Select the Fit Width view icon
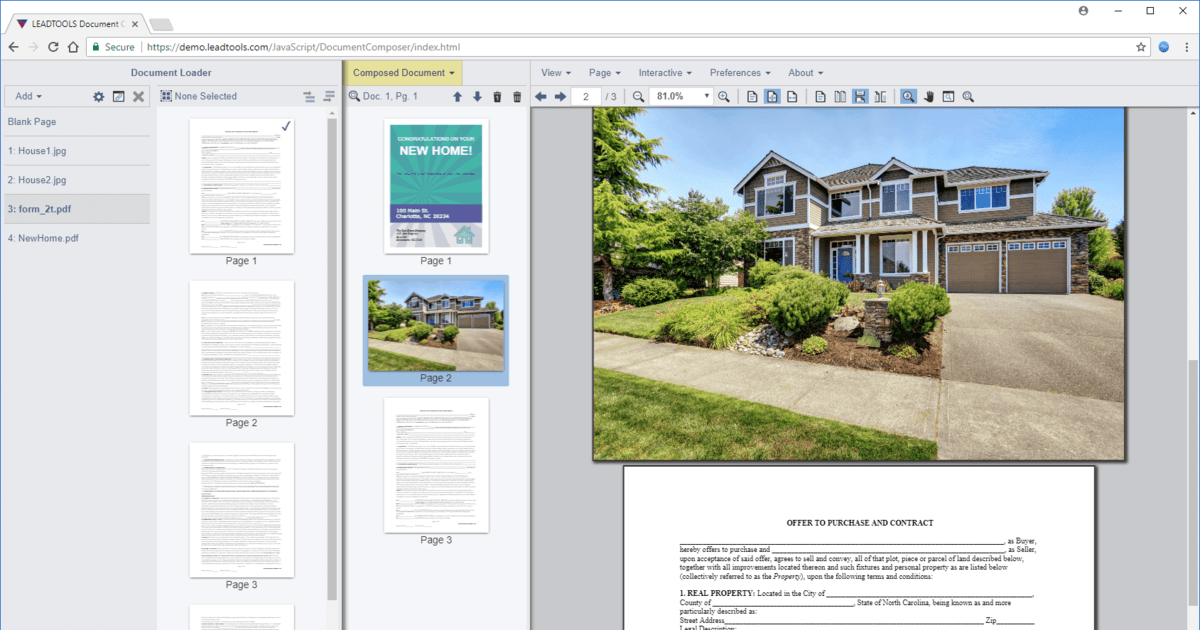Image resolution: width=1200 pixels, height=630 pixels. coord(791,96)
